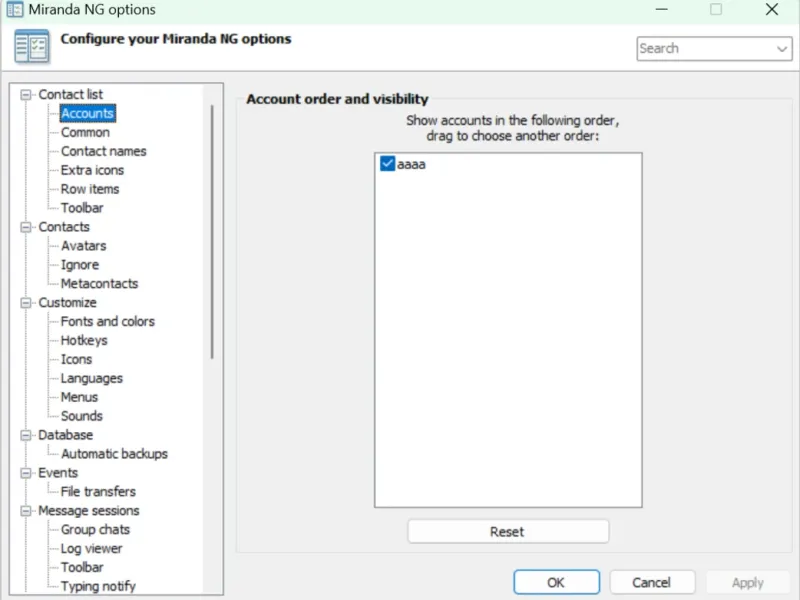Collapse the Contact list tree node
Image resolution: width=800 pixels, height=600 pixels.
26,95
